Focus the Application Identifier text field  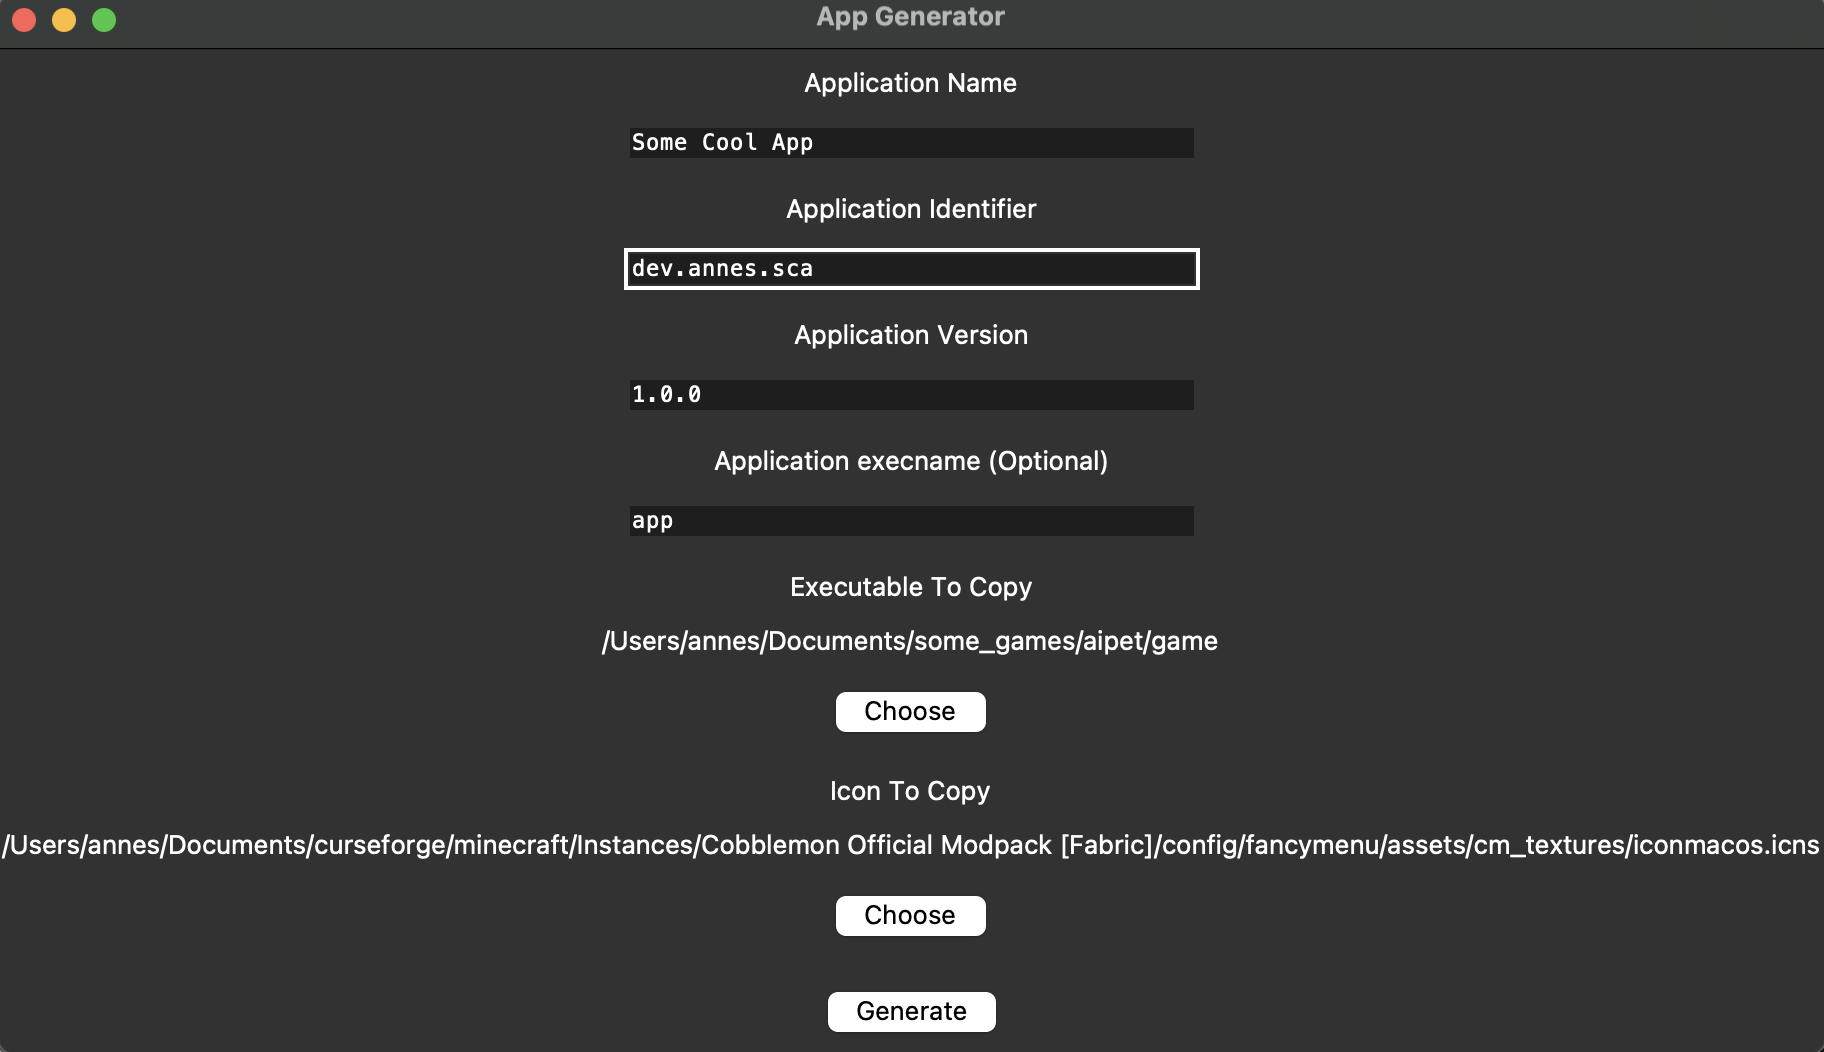[911, 269]
